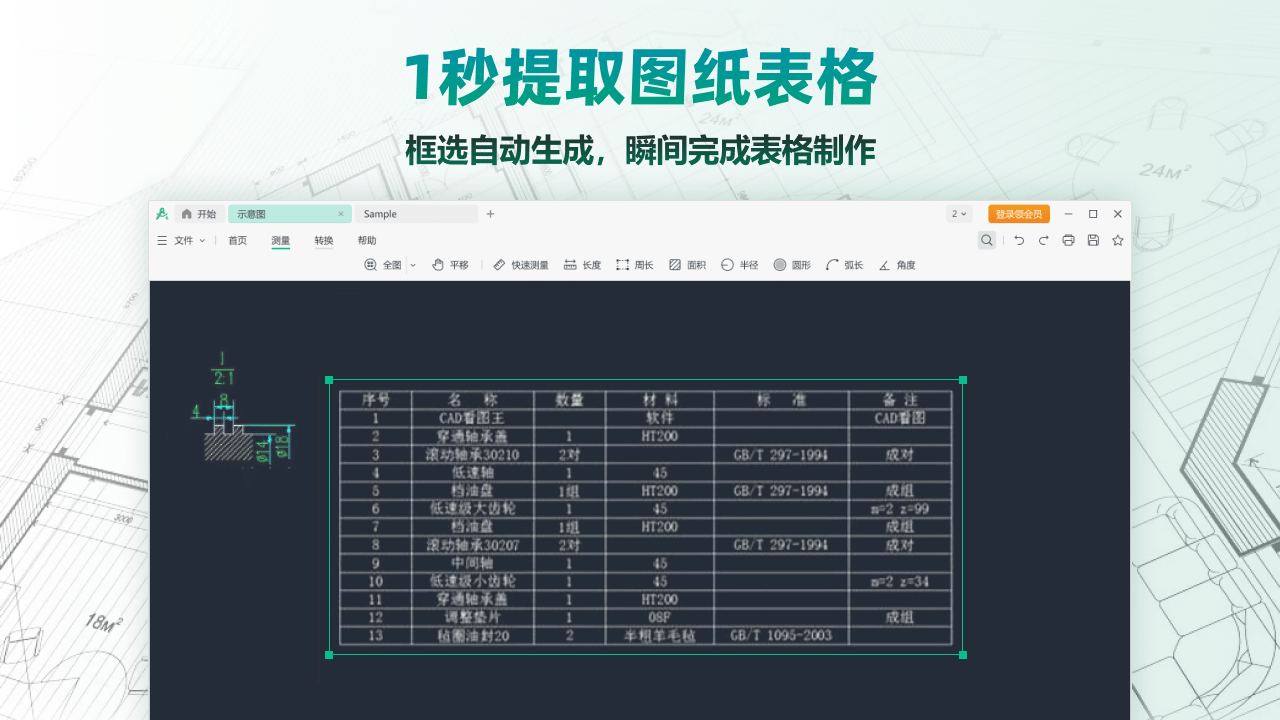Select the 快速测量 quick measure tool
The height and width of the screenshot is (720, 1280).
coord(521,265)
